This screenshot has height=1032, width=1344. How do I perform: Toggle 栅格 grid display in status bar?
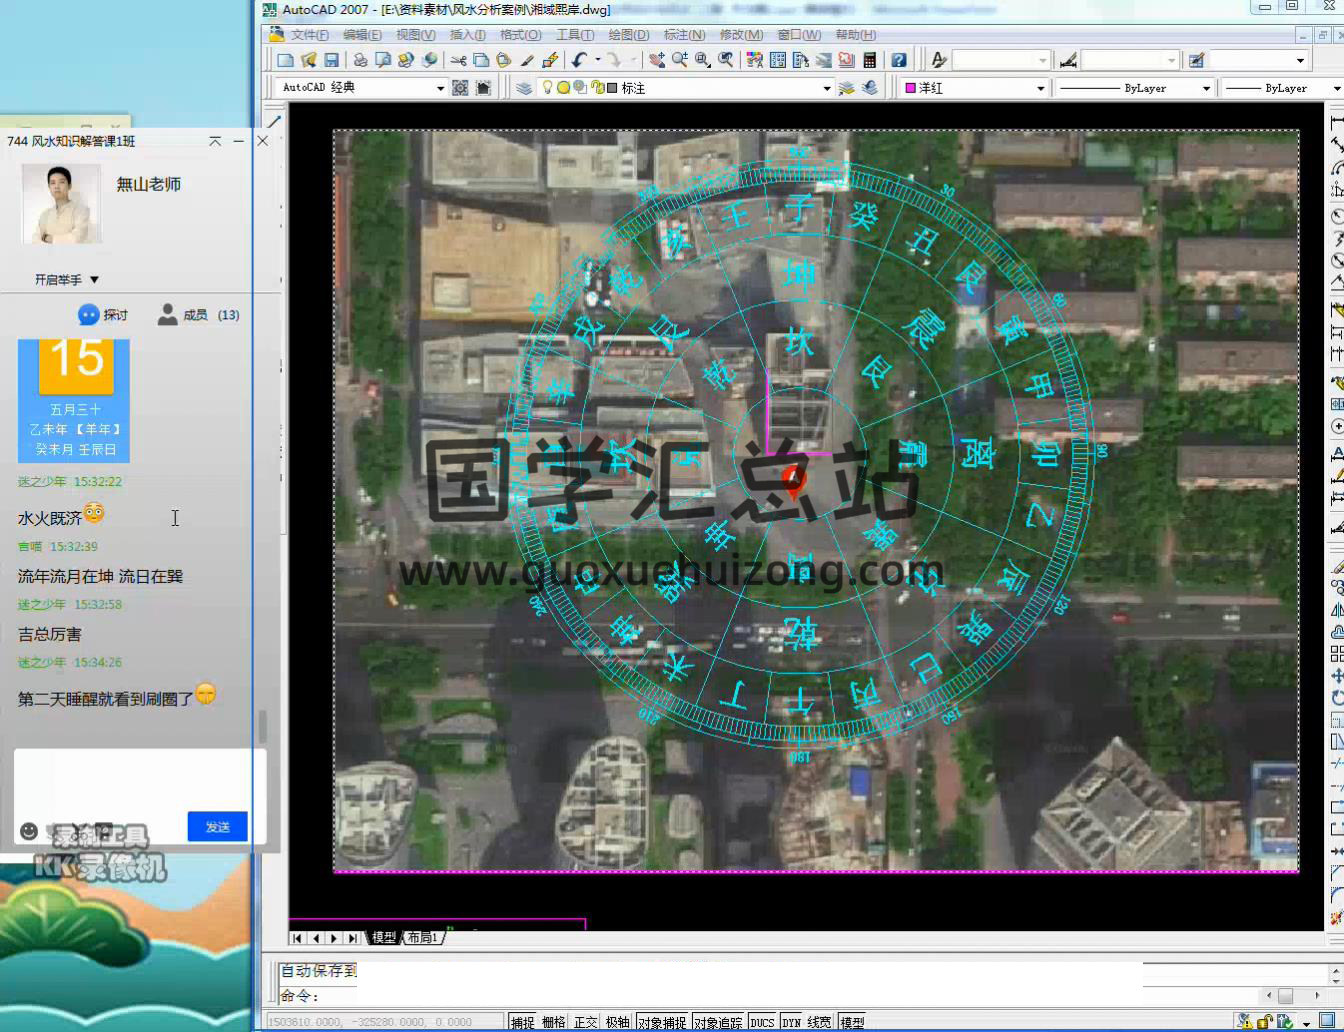coord(554,1022)
